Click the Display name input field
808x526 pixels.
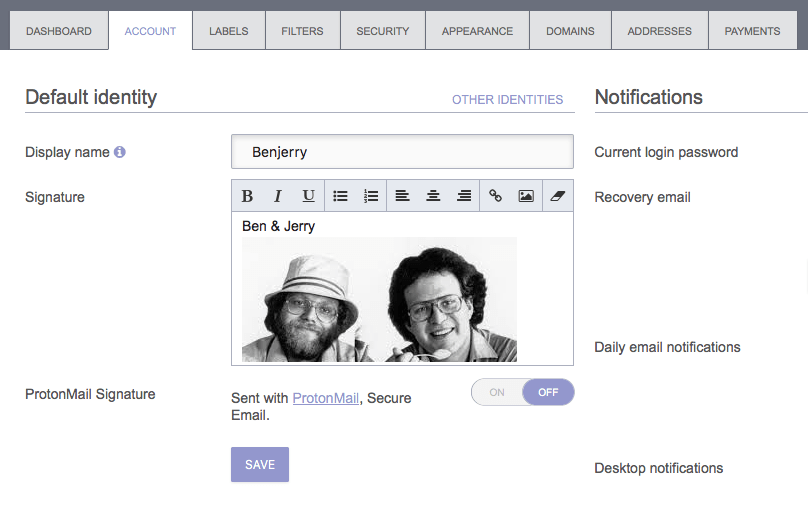[402, 151]
